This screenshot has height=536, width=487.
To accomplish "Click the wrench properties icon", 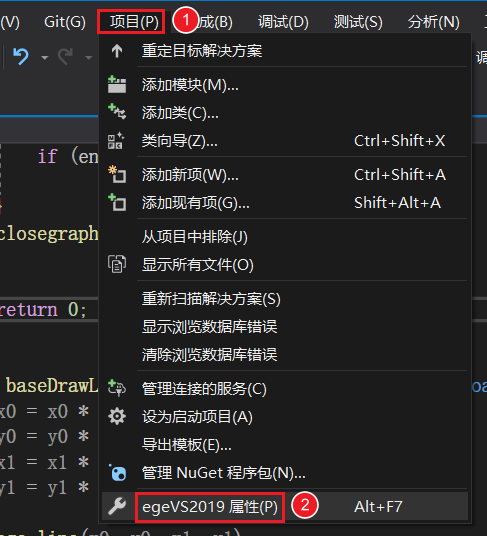I will [117, 506].
